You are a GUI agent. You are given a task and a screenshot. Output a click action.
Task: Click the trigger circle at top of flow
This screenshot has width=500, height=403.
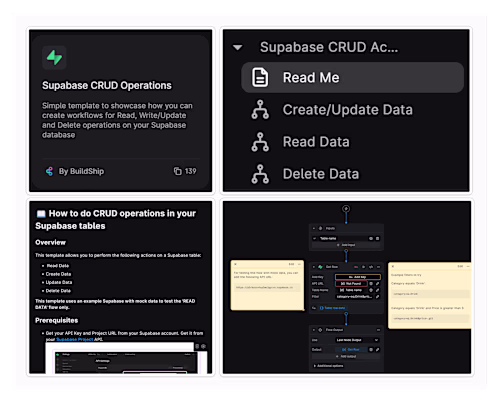pyautogui.click(x=346, y=209)
